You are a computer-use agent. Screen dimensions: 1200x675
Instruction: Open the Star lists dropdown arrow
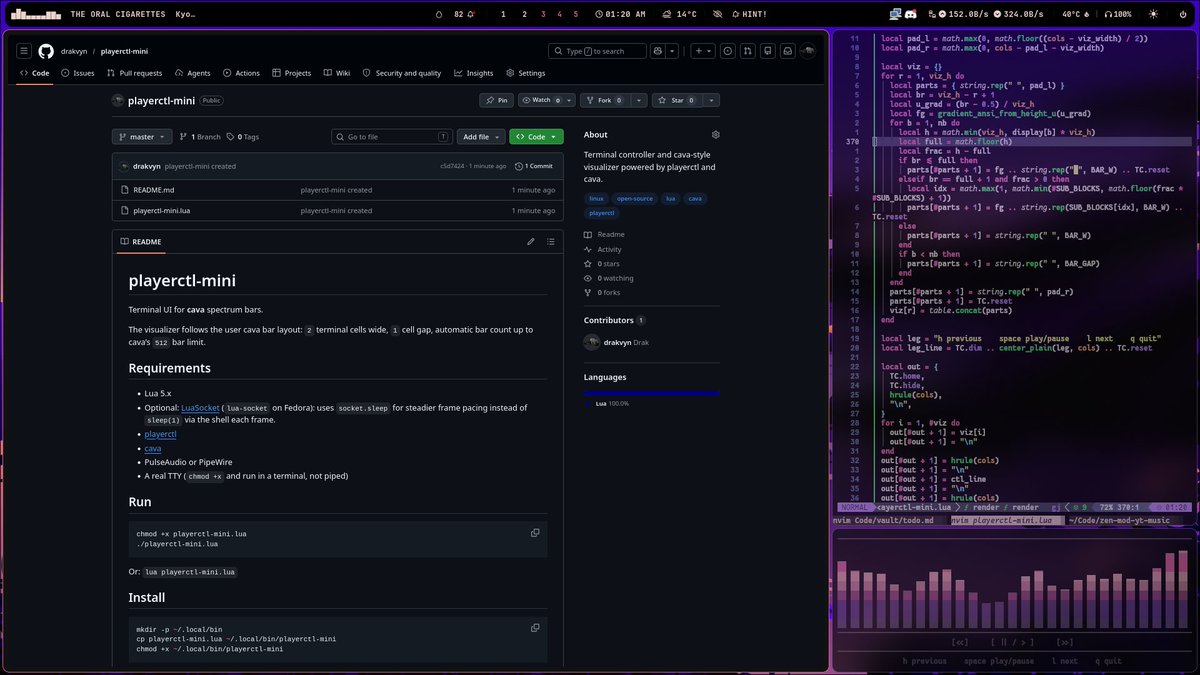point(712,100)
